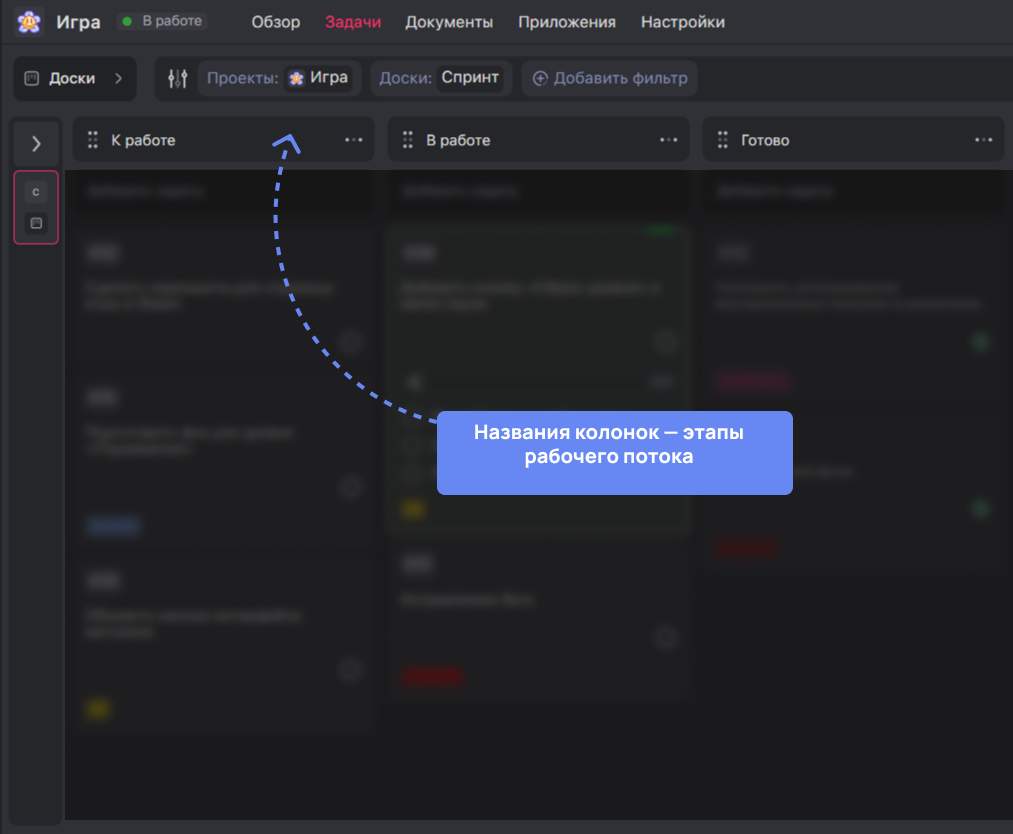Image resolution: width=1013 pixels, height=834 pixels.
Task: Open three-dot menu of Готово column
Action: click(x=984, y=140)
